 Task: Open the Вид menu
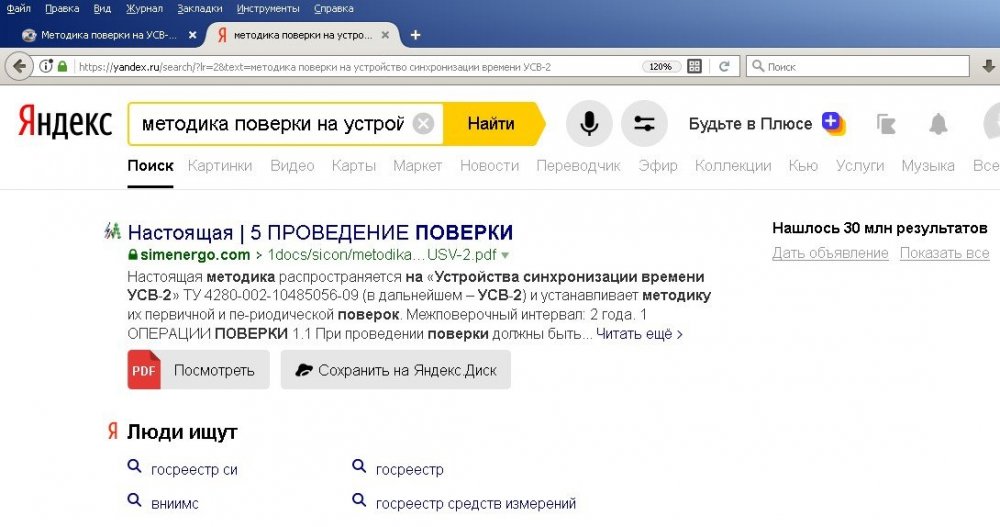point(102,8)
